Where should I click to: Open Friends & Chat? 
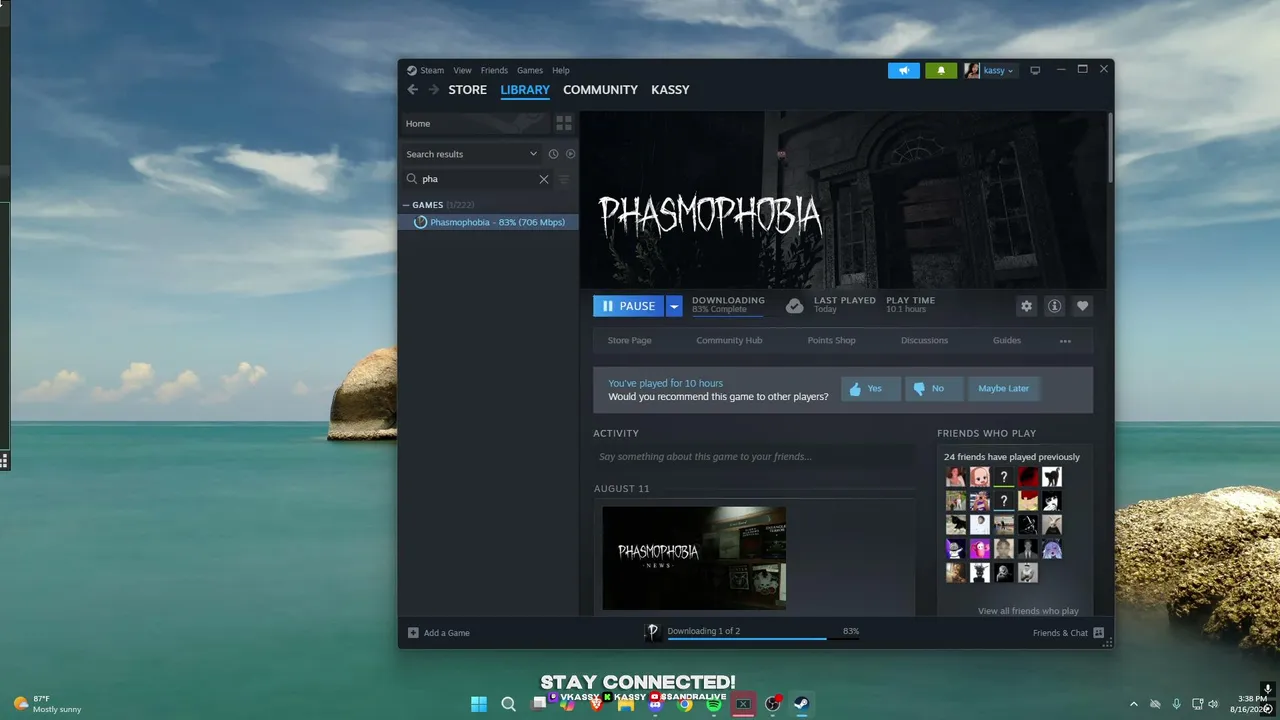click(1068, 633)
